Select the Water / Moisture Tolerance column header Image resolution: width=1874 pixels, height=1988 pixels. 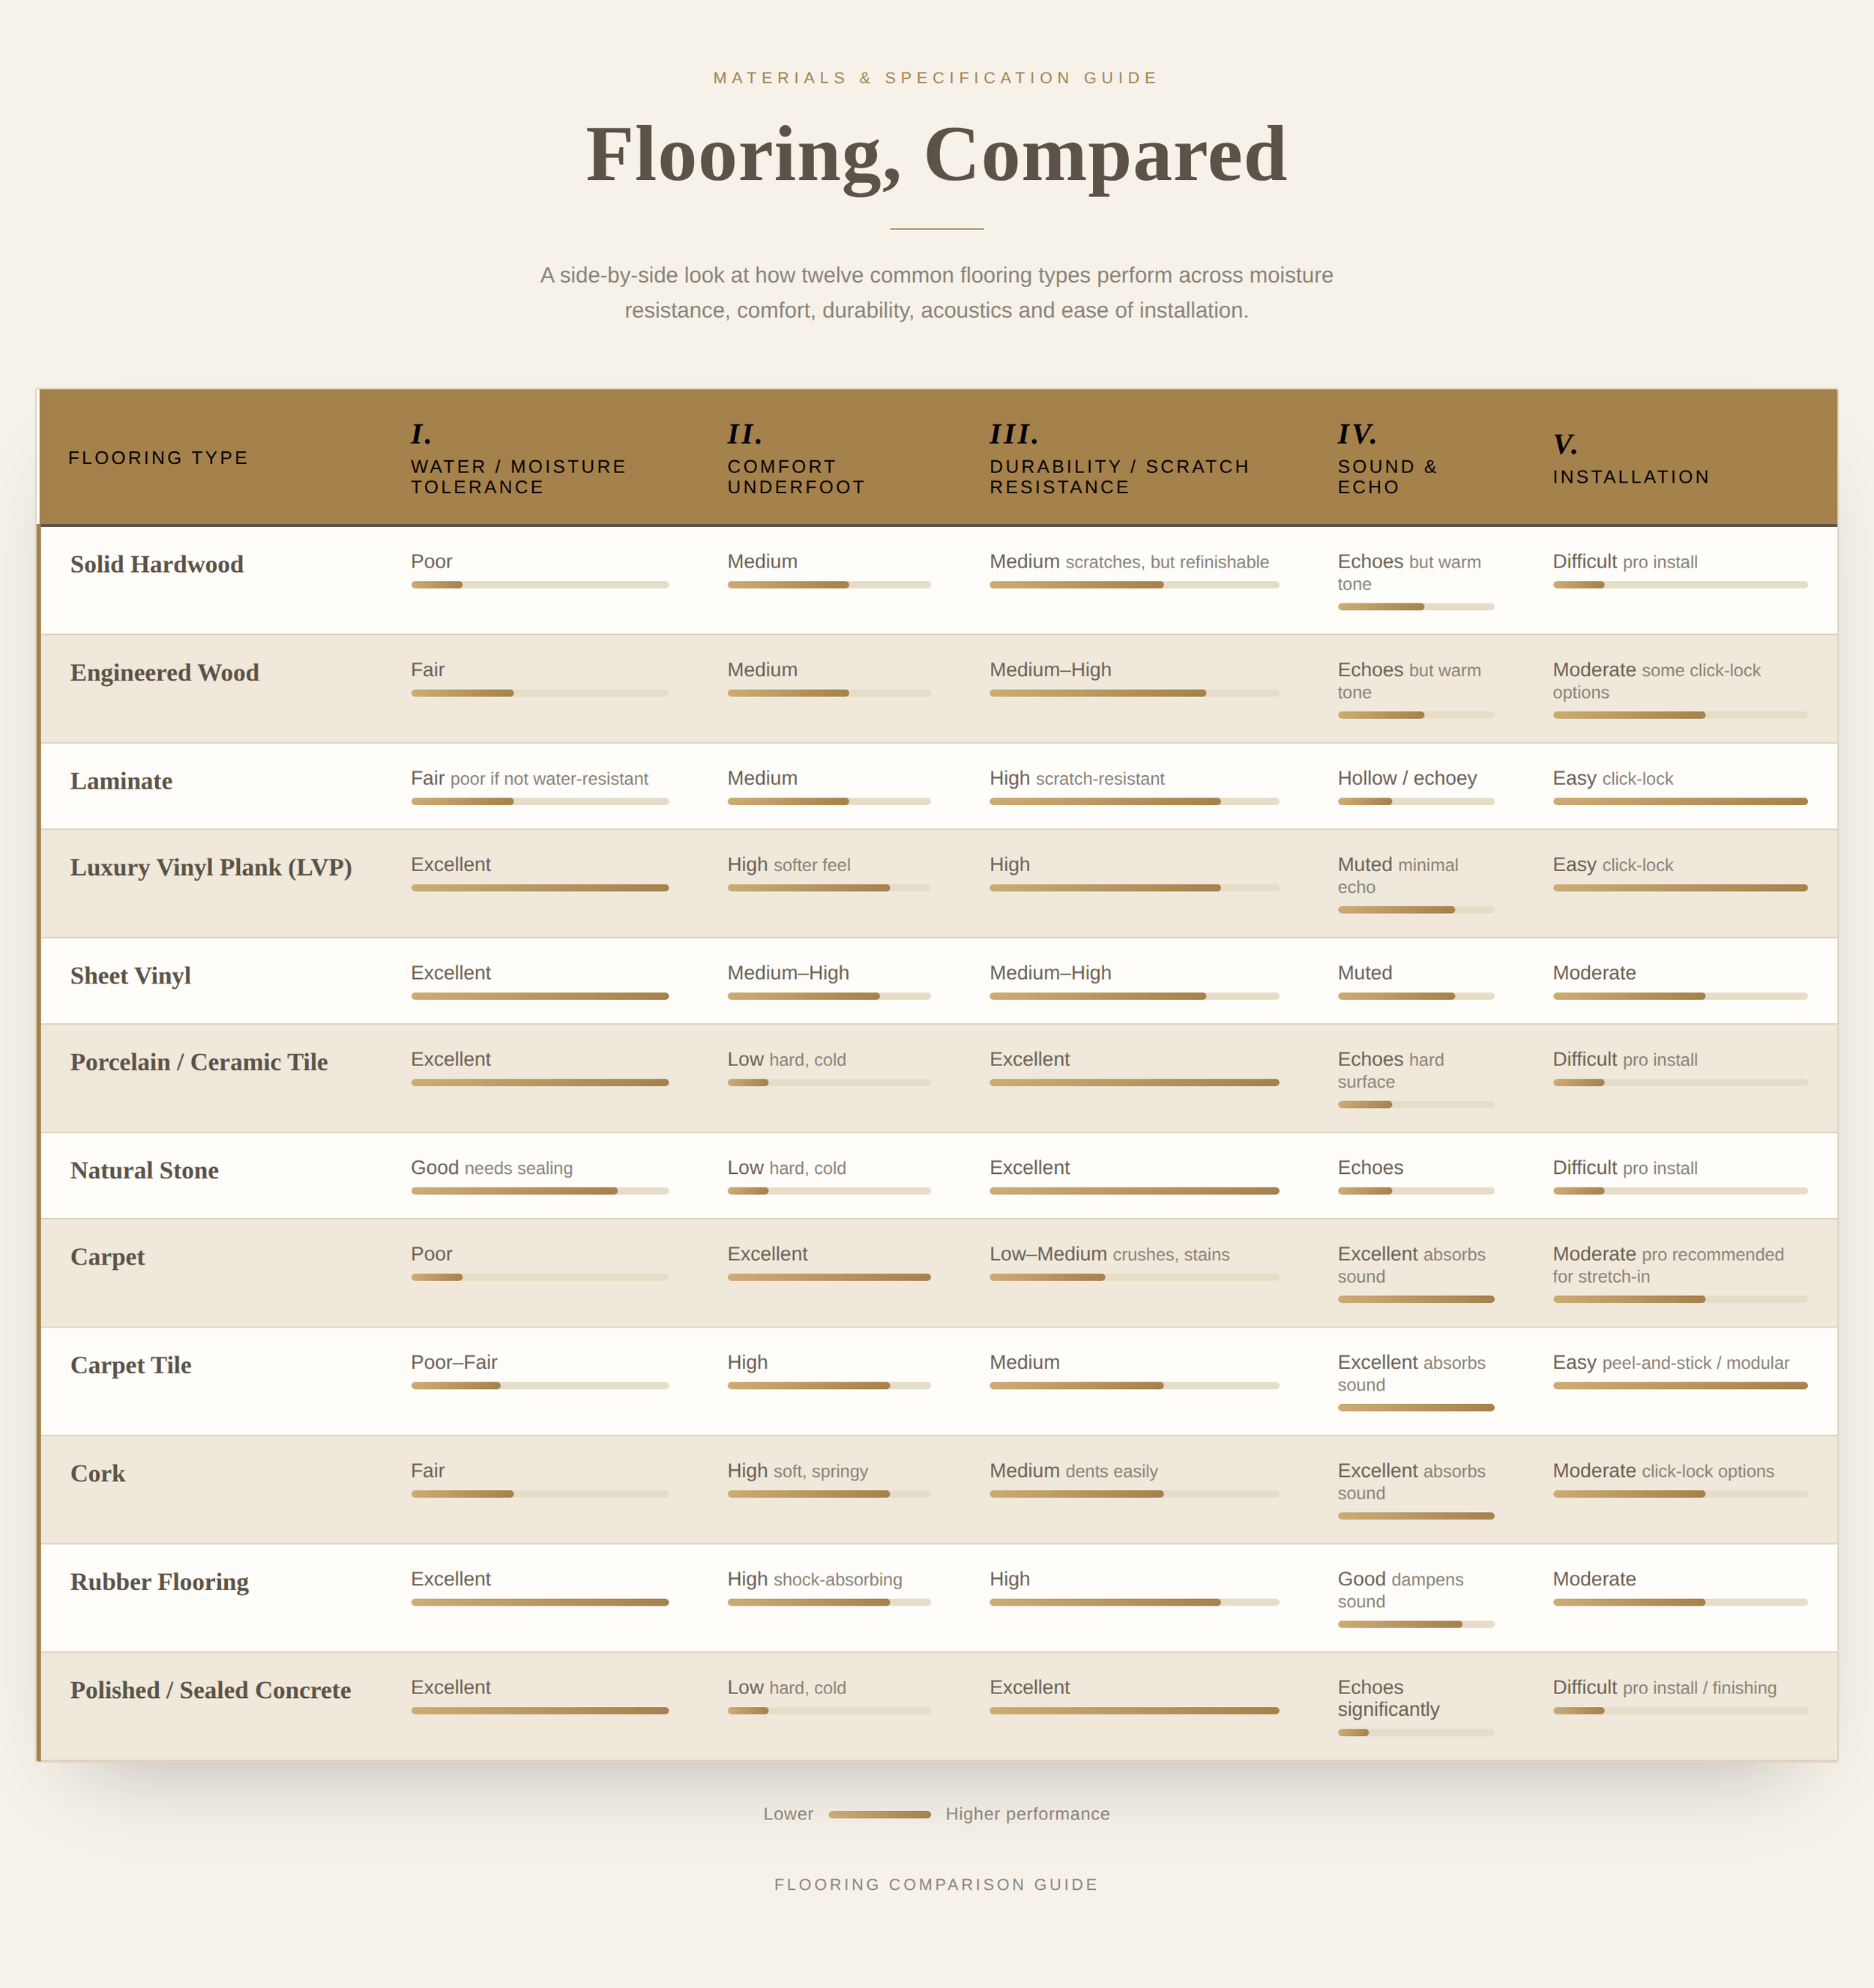tap(518, 458)
